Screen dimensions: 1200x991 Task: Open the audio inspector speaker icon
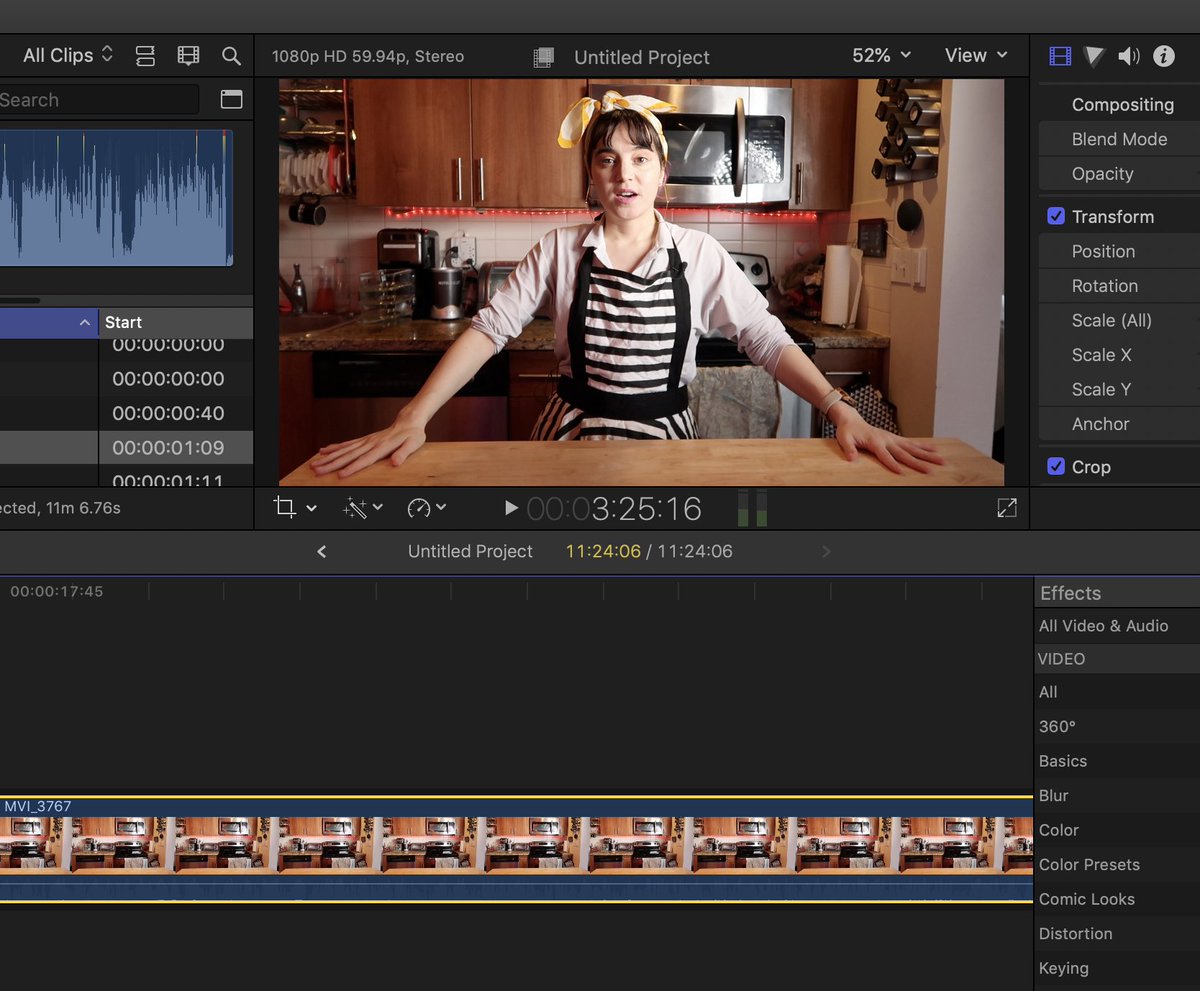click(1129, 56)
